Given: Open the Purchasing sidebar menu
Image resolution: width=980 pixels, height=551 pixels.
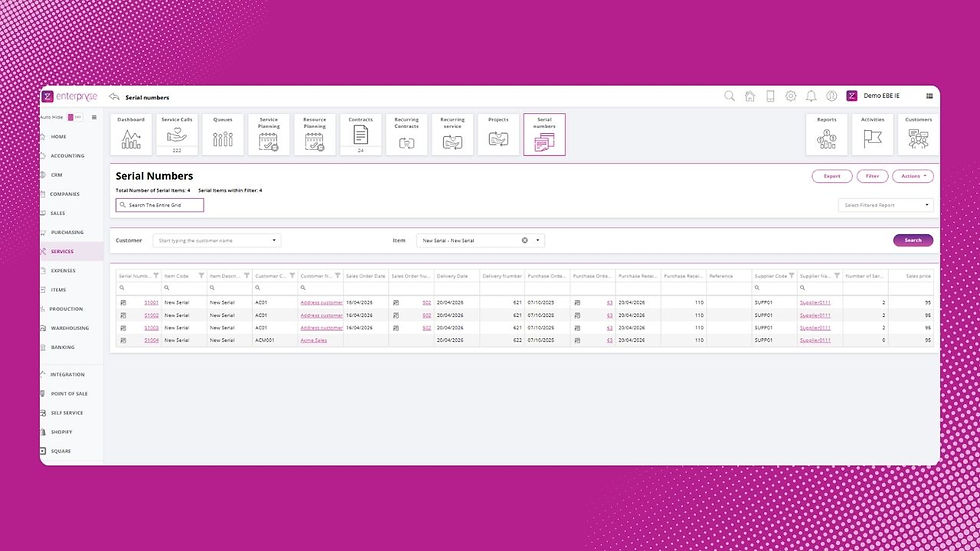Looking at the screenshot, I should click(67, 232).
